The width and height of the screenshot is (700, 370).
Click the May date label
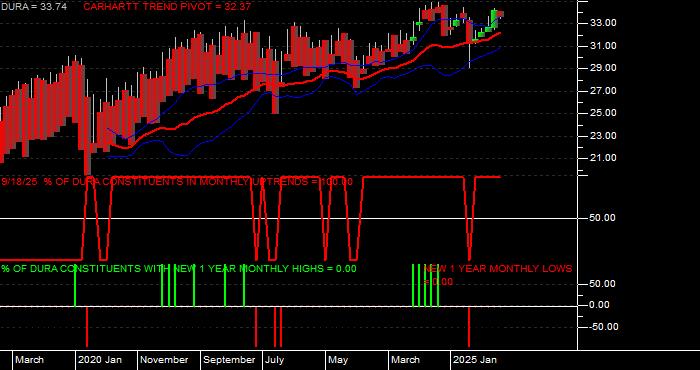pos(338,360)
